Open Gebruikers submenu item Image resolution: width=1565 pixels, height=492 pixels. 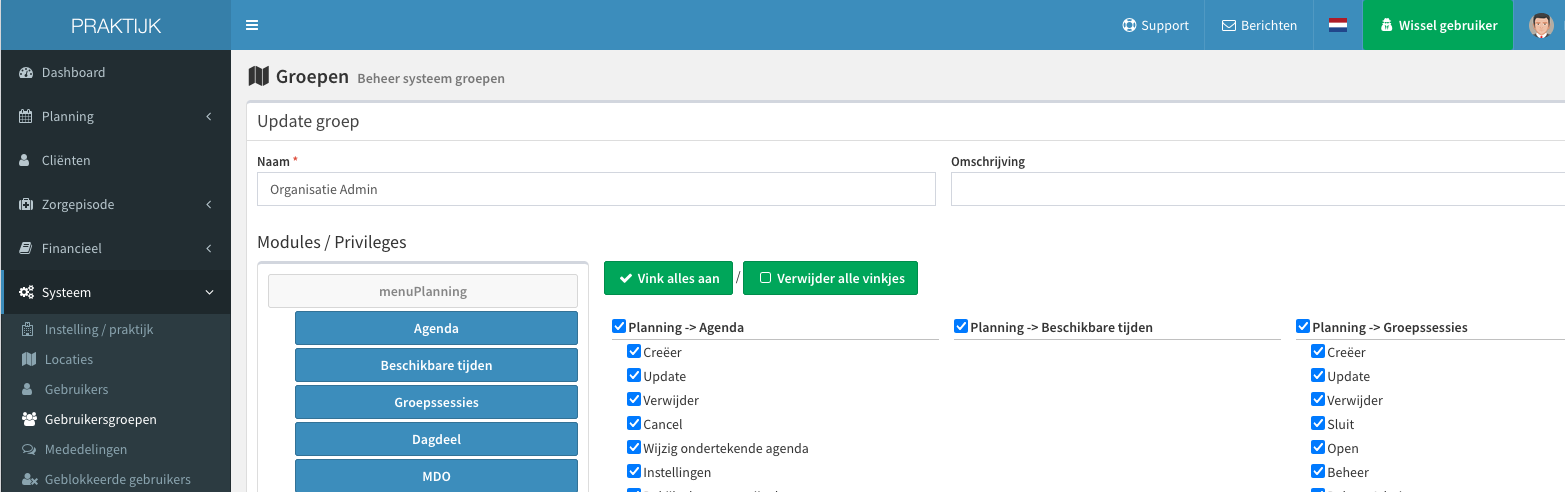click(116, 389)
